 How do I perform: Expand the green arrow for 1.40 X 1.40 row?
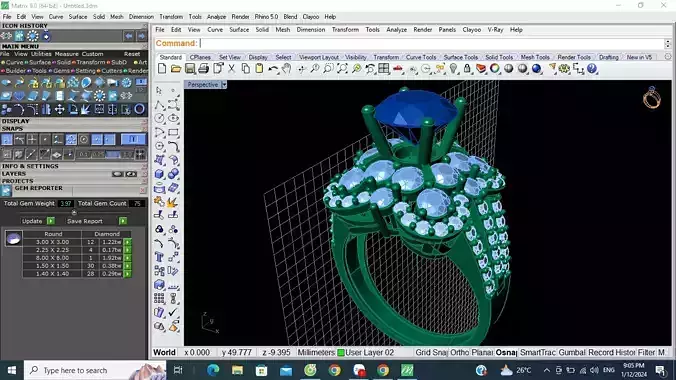click(x=128, y=273)
